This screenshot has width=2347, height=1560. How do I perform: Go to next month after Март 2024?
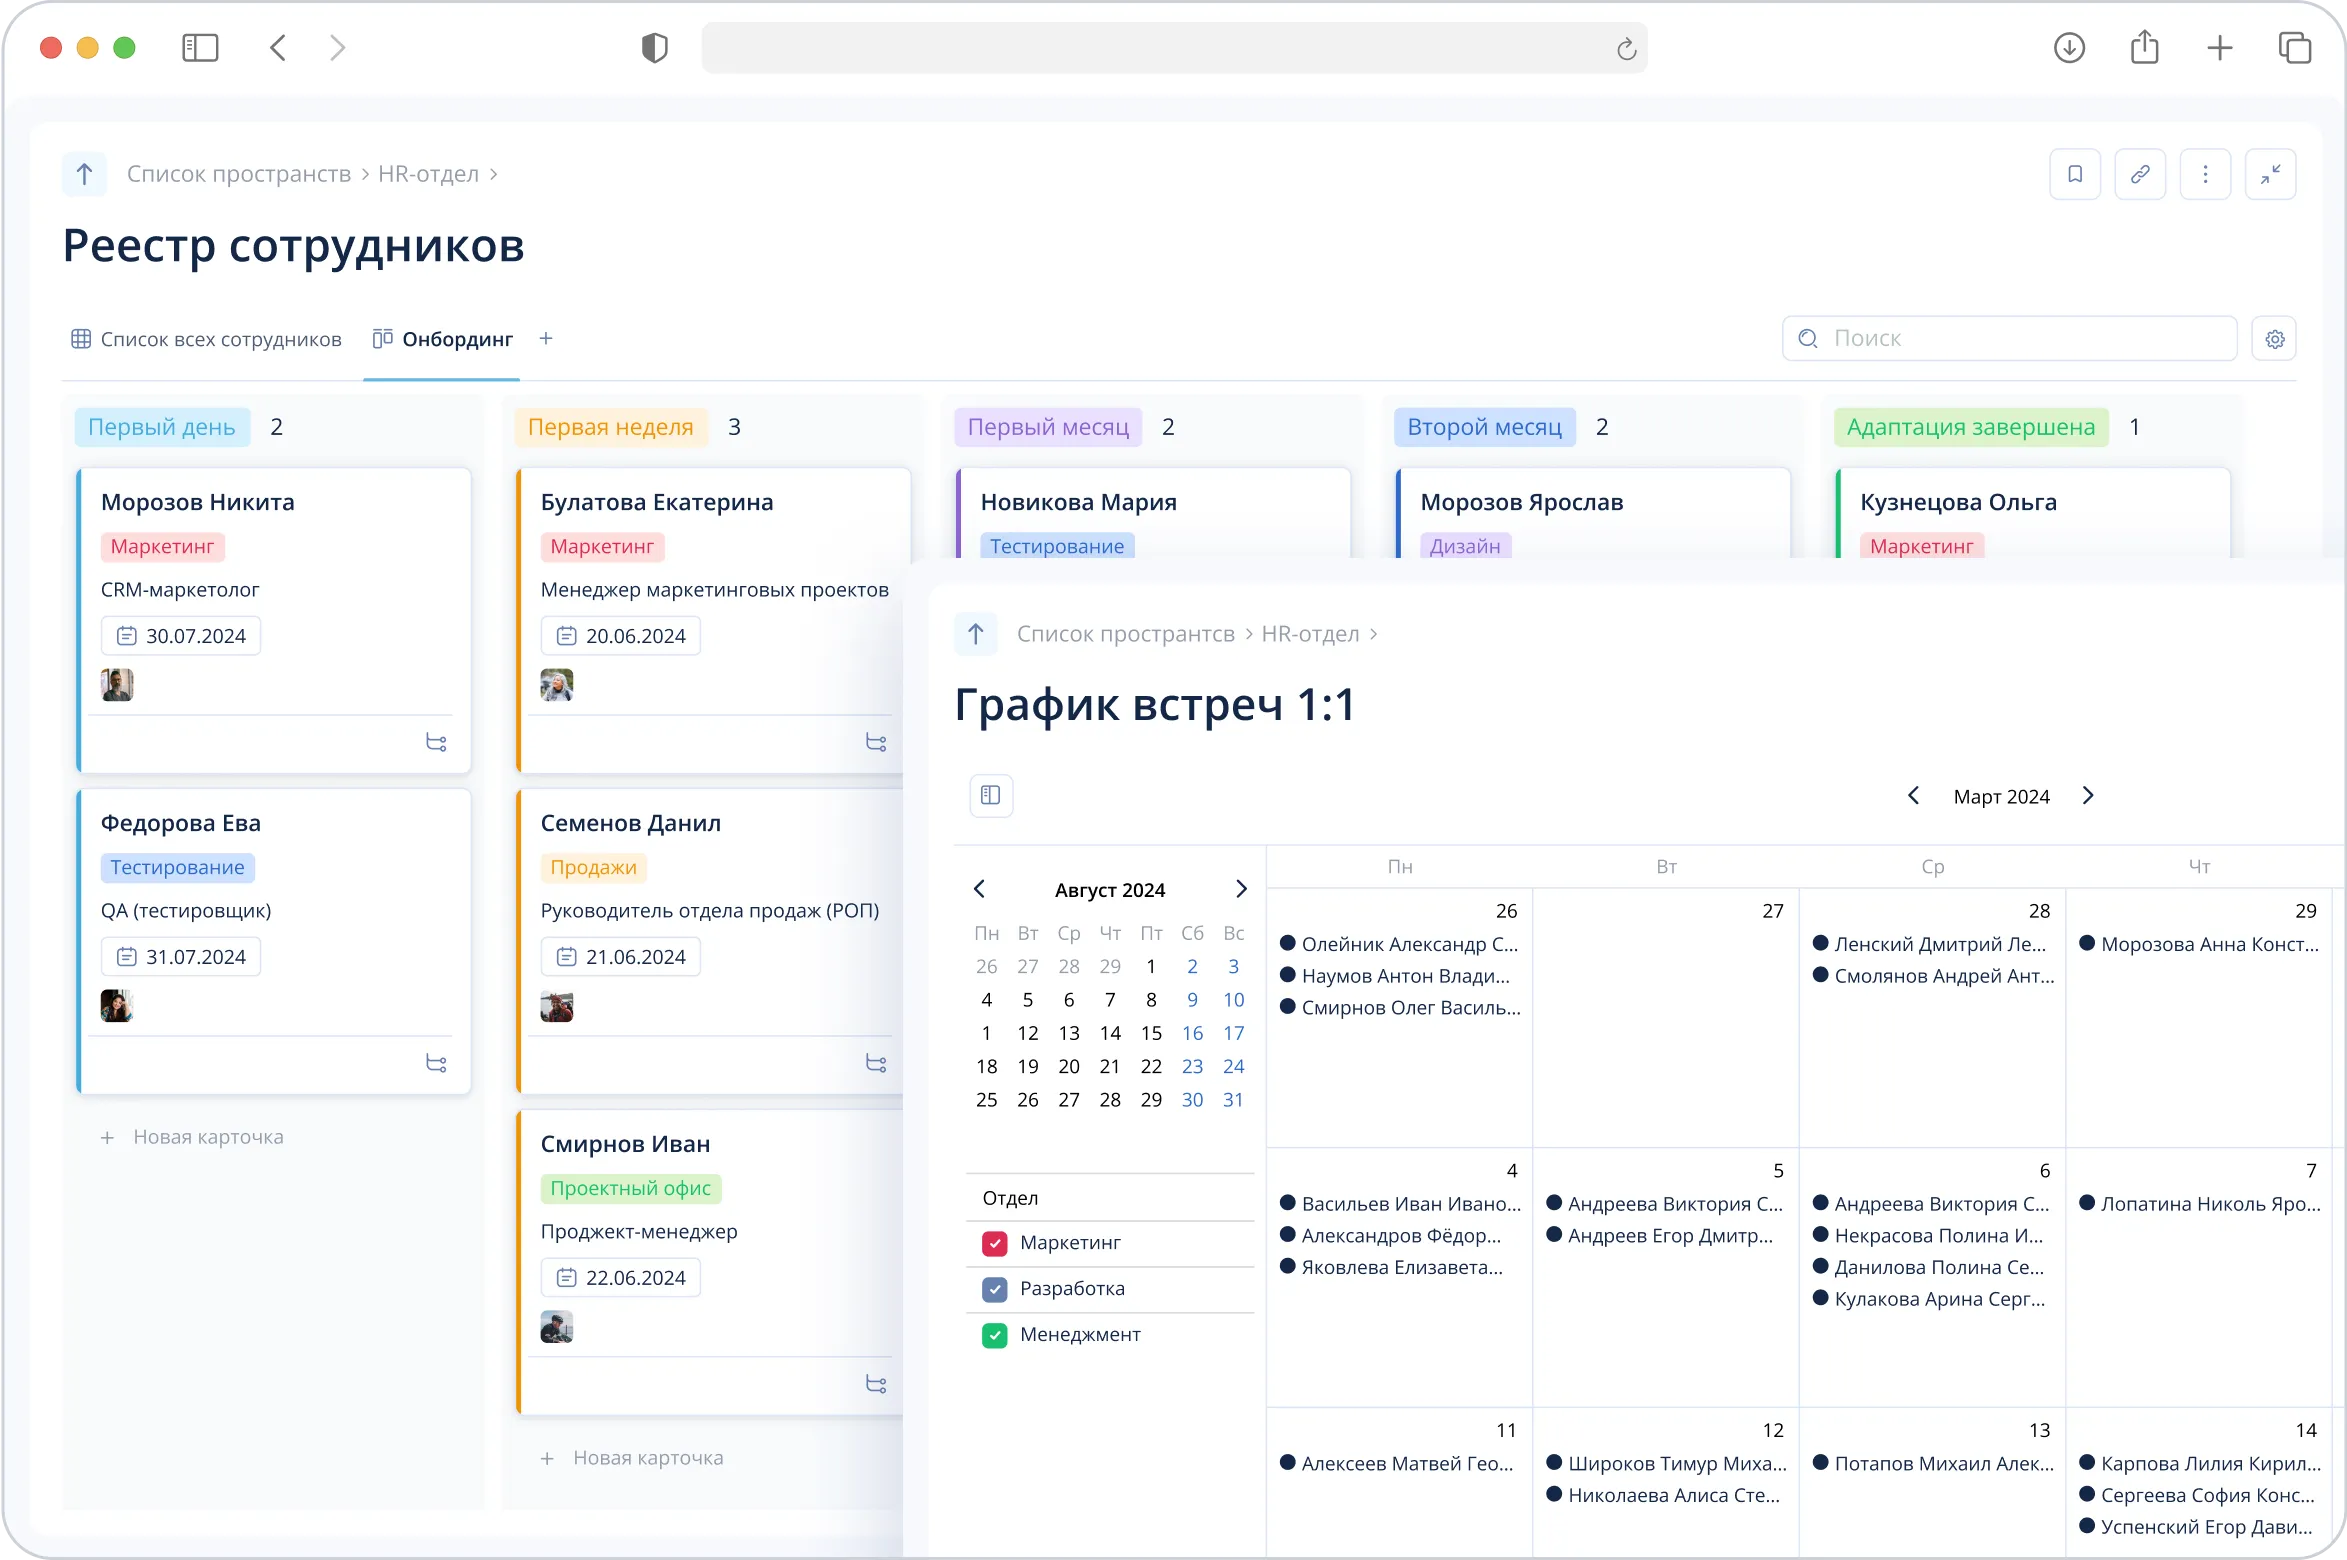pos(2088,796)
